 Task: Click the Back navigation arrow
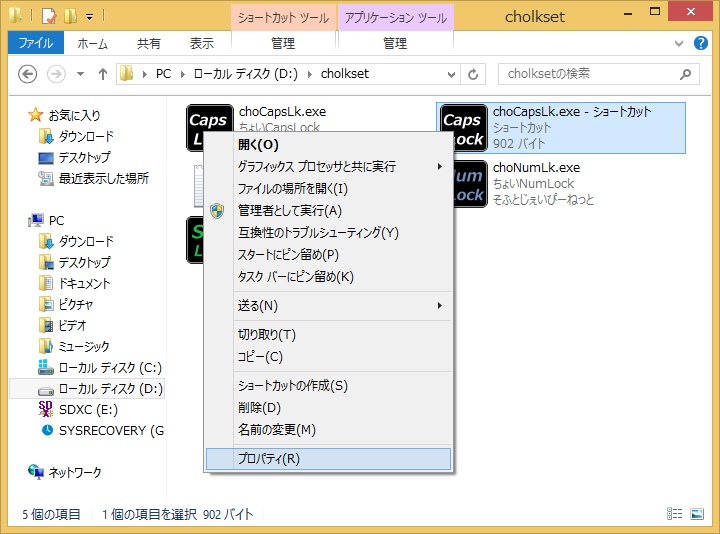coord(28,74)
